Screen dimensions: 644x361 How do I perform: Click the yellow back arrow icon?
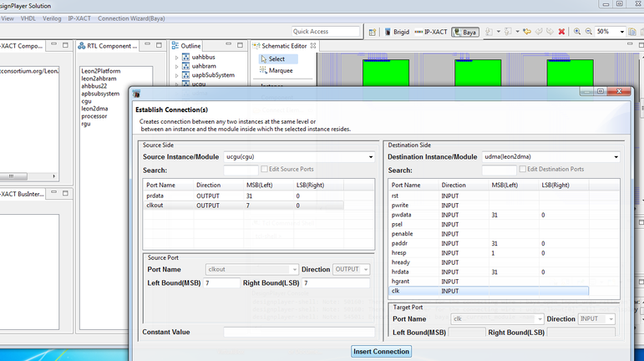coord(527,32)
